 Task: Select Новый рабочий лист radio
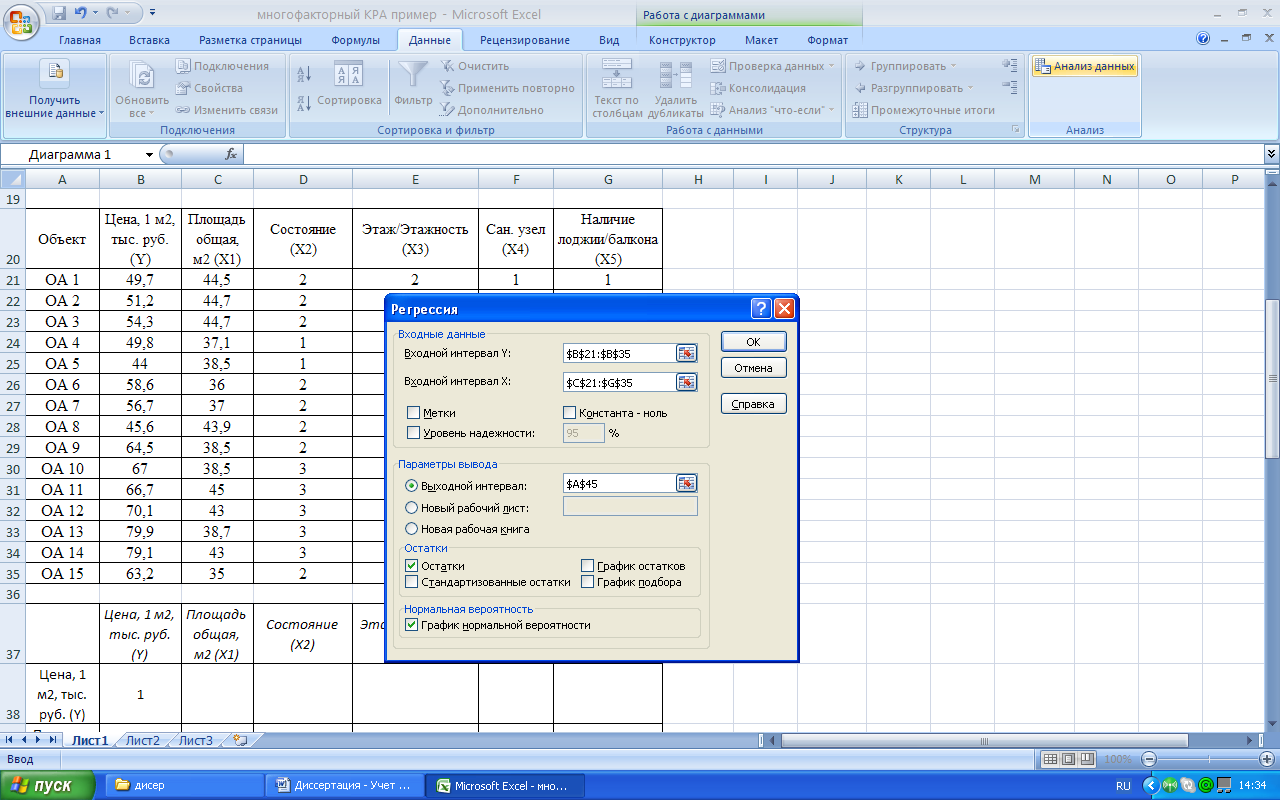411,507
